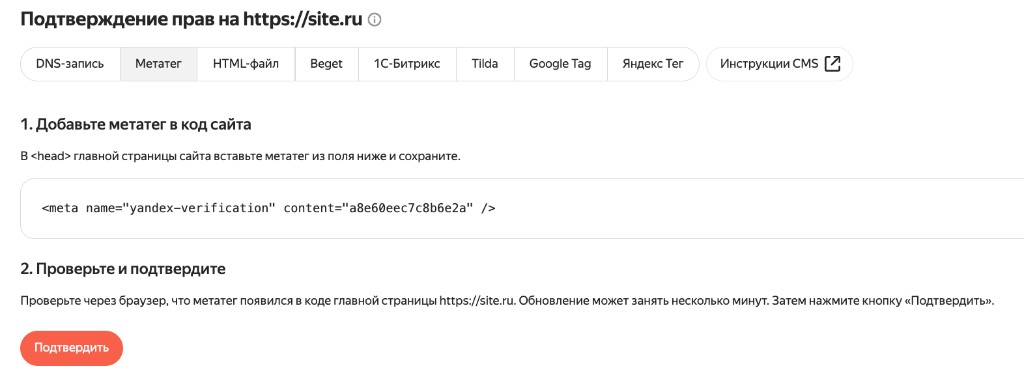This screenshot has width=1024, height=375.
Task: Switch to the DNS-запись tab
Action: point(70,64)
